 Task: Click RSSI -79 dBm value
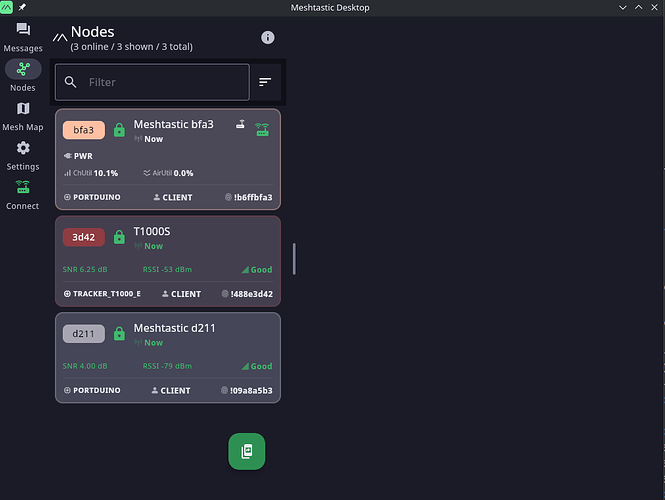167,366
